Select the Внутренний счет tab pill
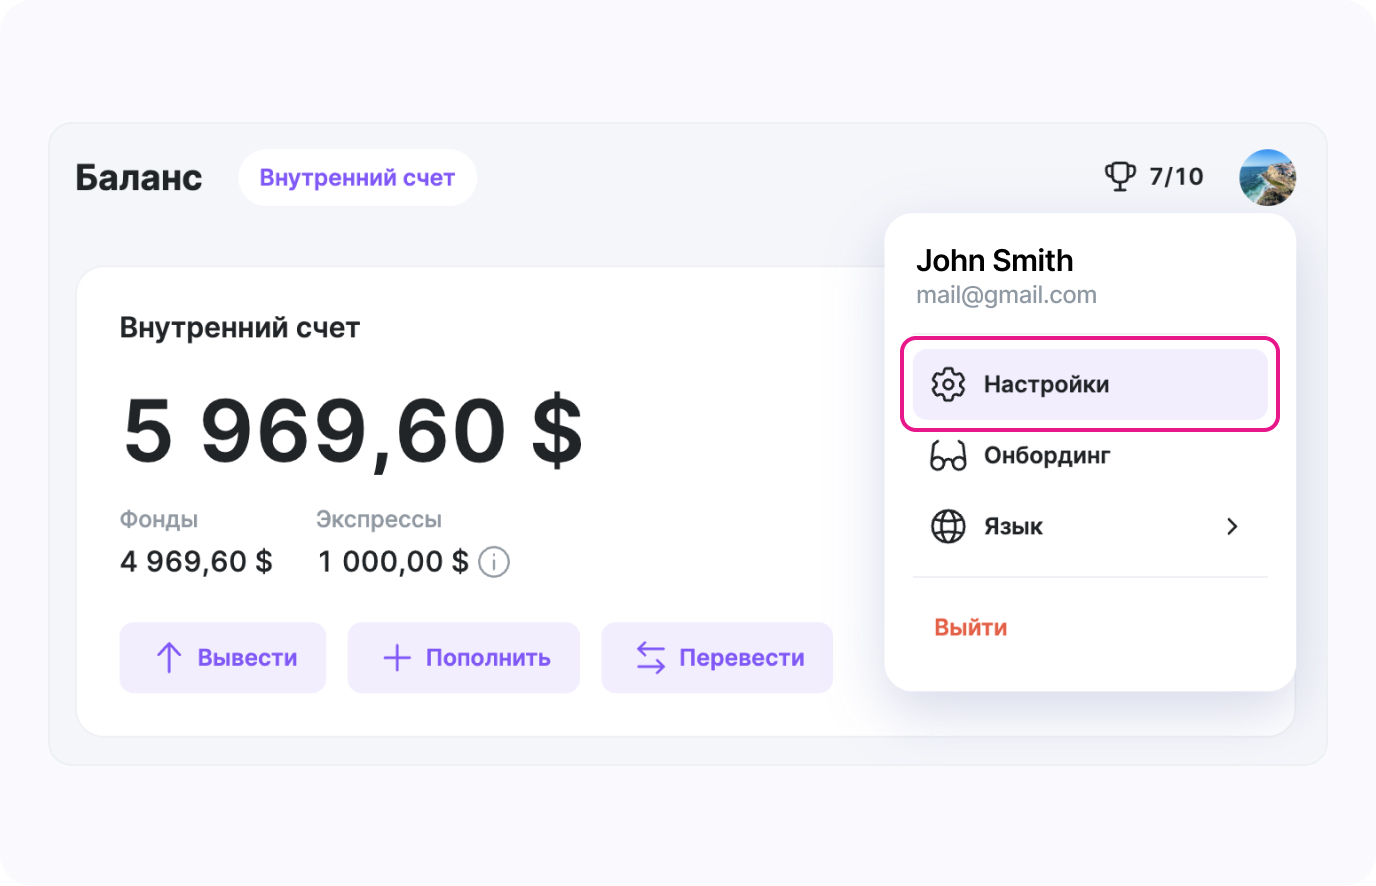The height and width of the screenshot is (886, 1376). point(357,178)
